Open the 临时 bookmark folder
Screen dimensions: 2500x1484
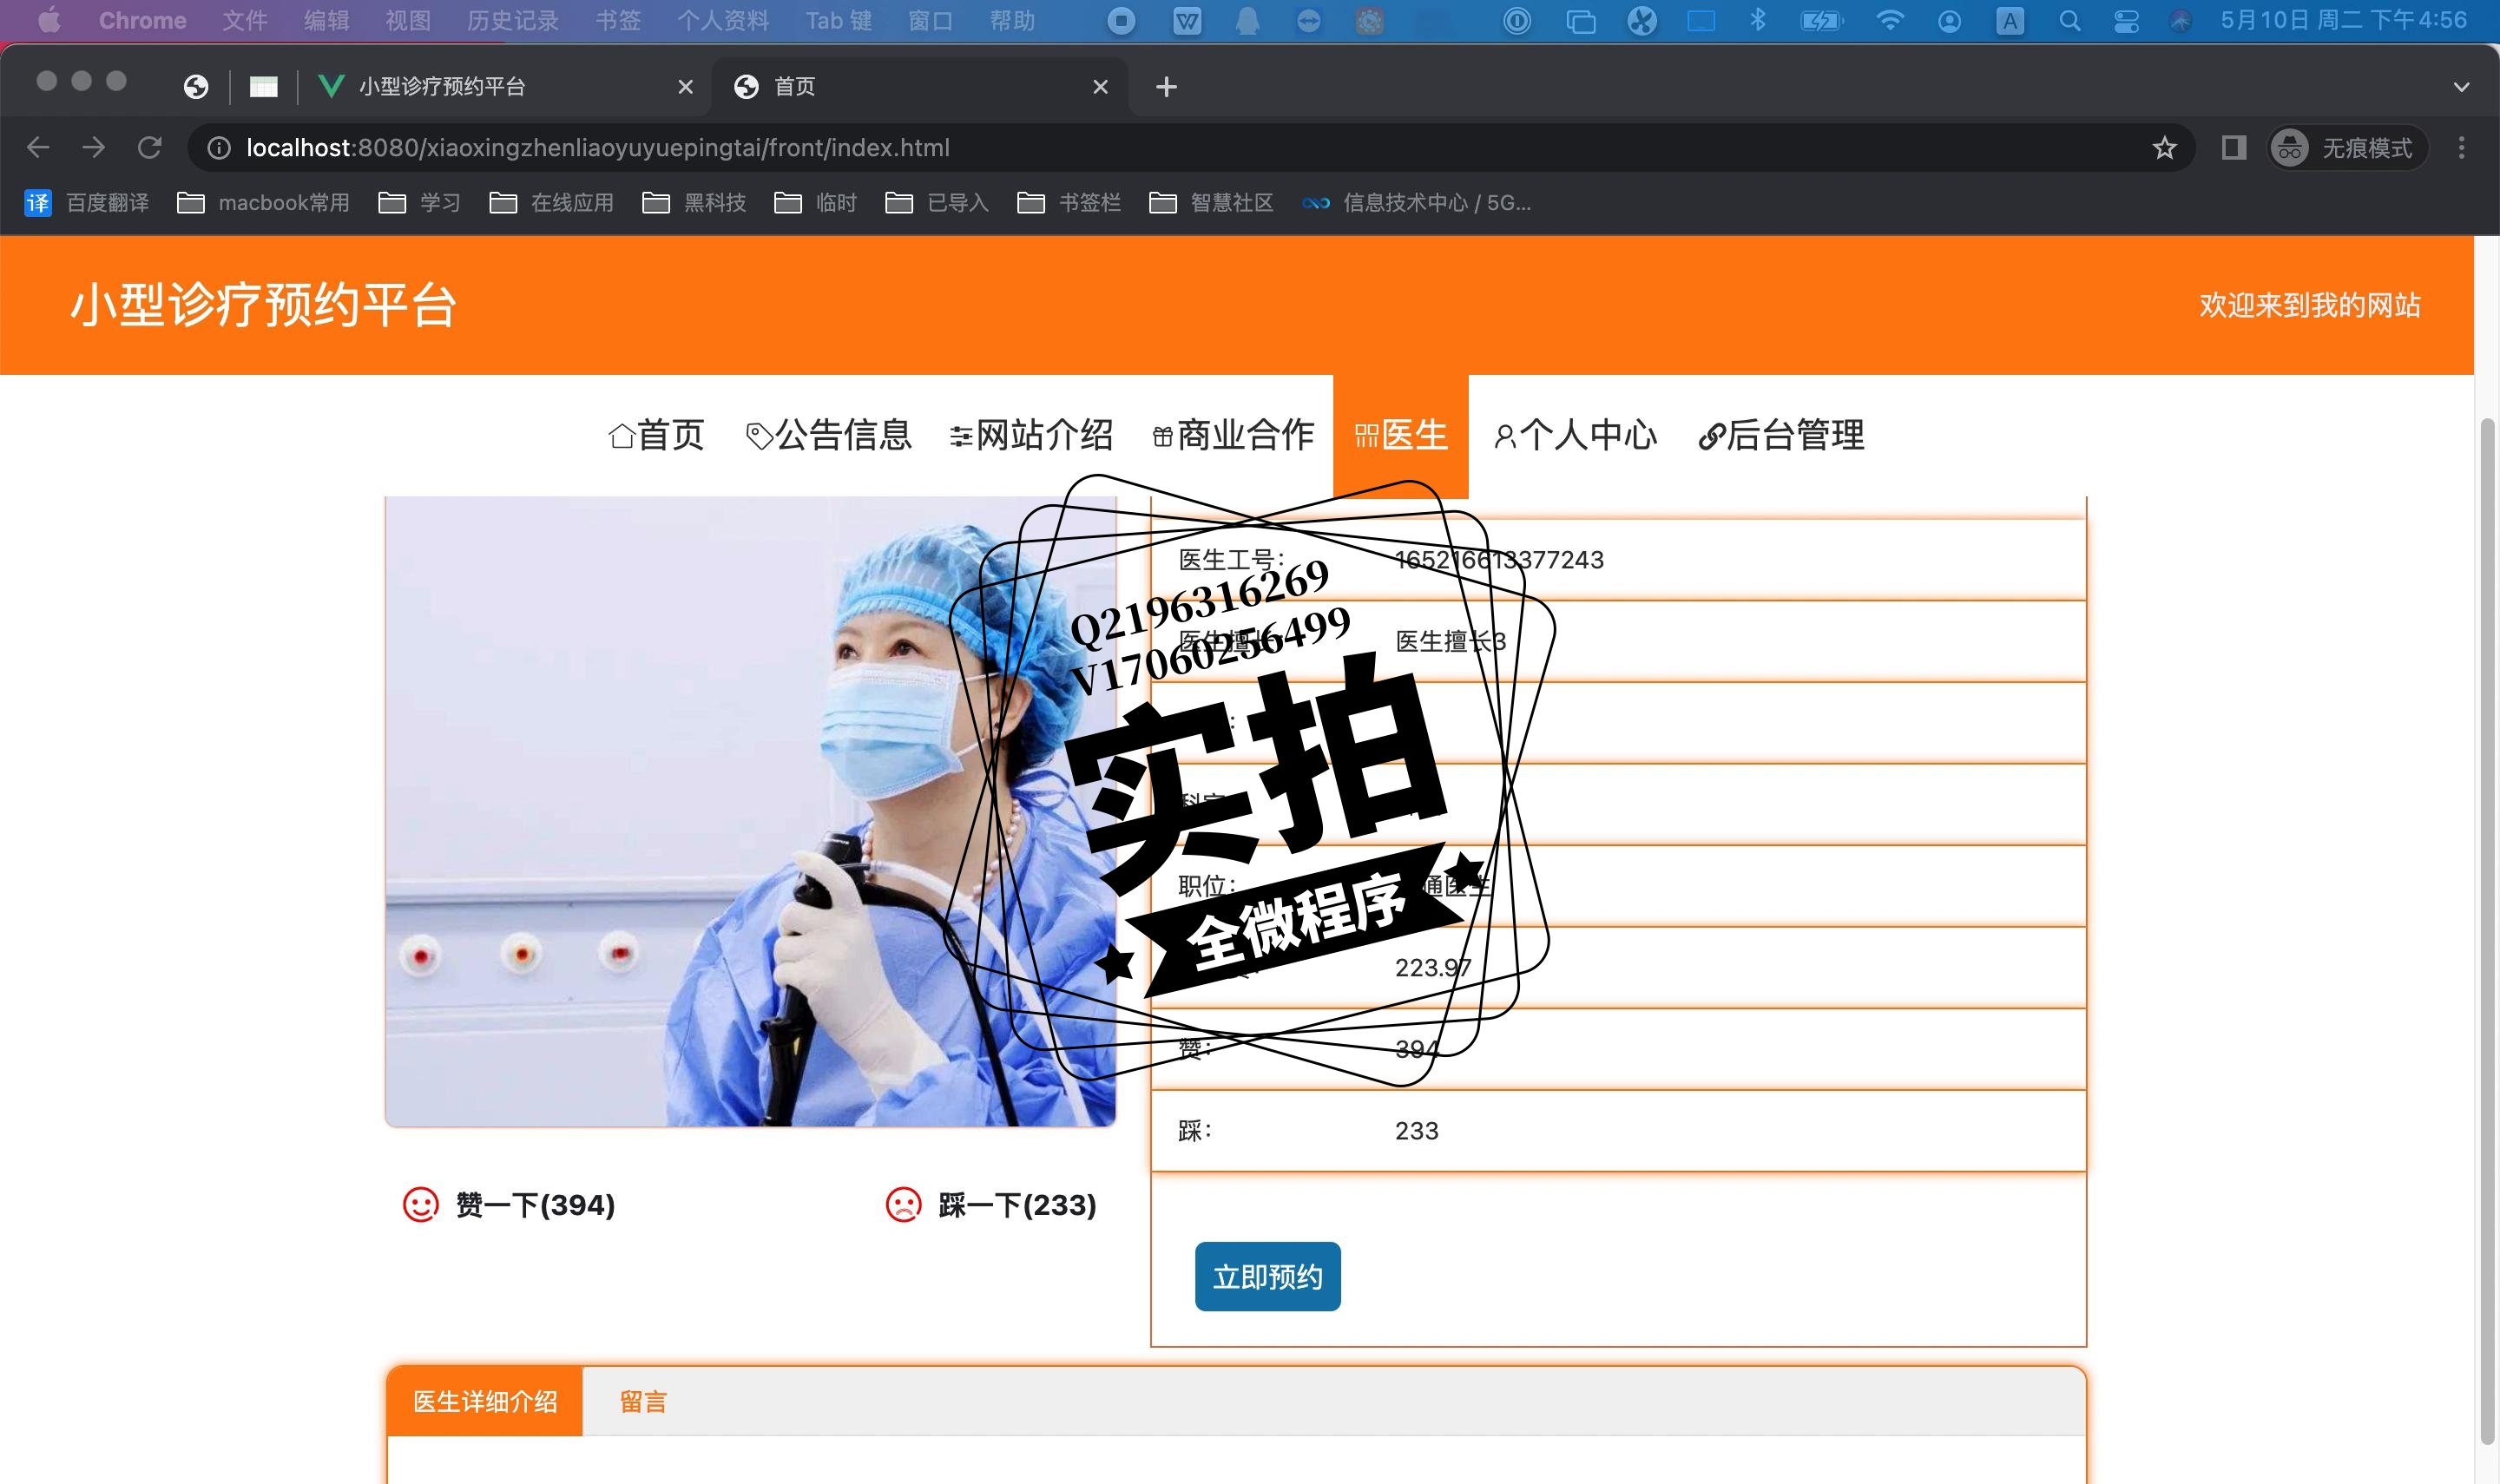coord(815,203)
